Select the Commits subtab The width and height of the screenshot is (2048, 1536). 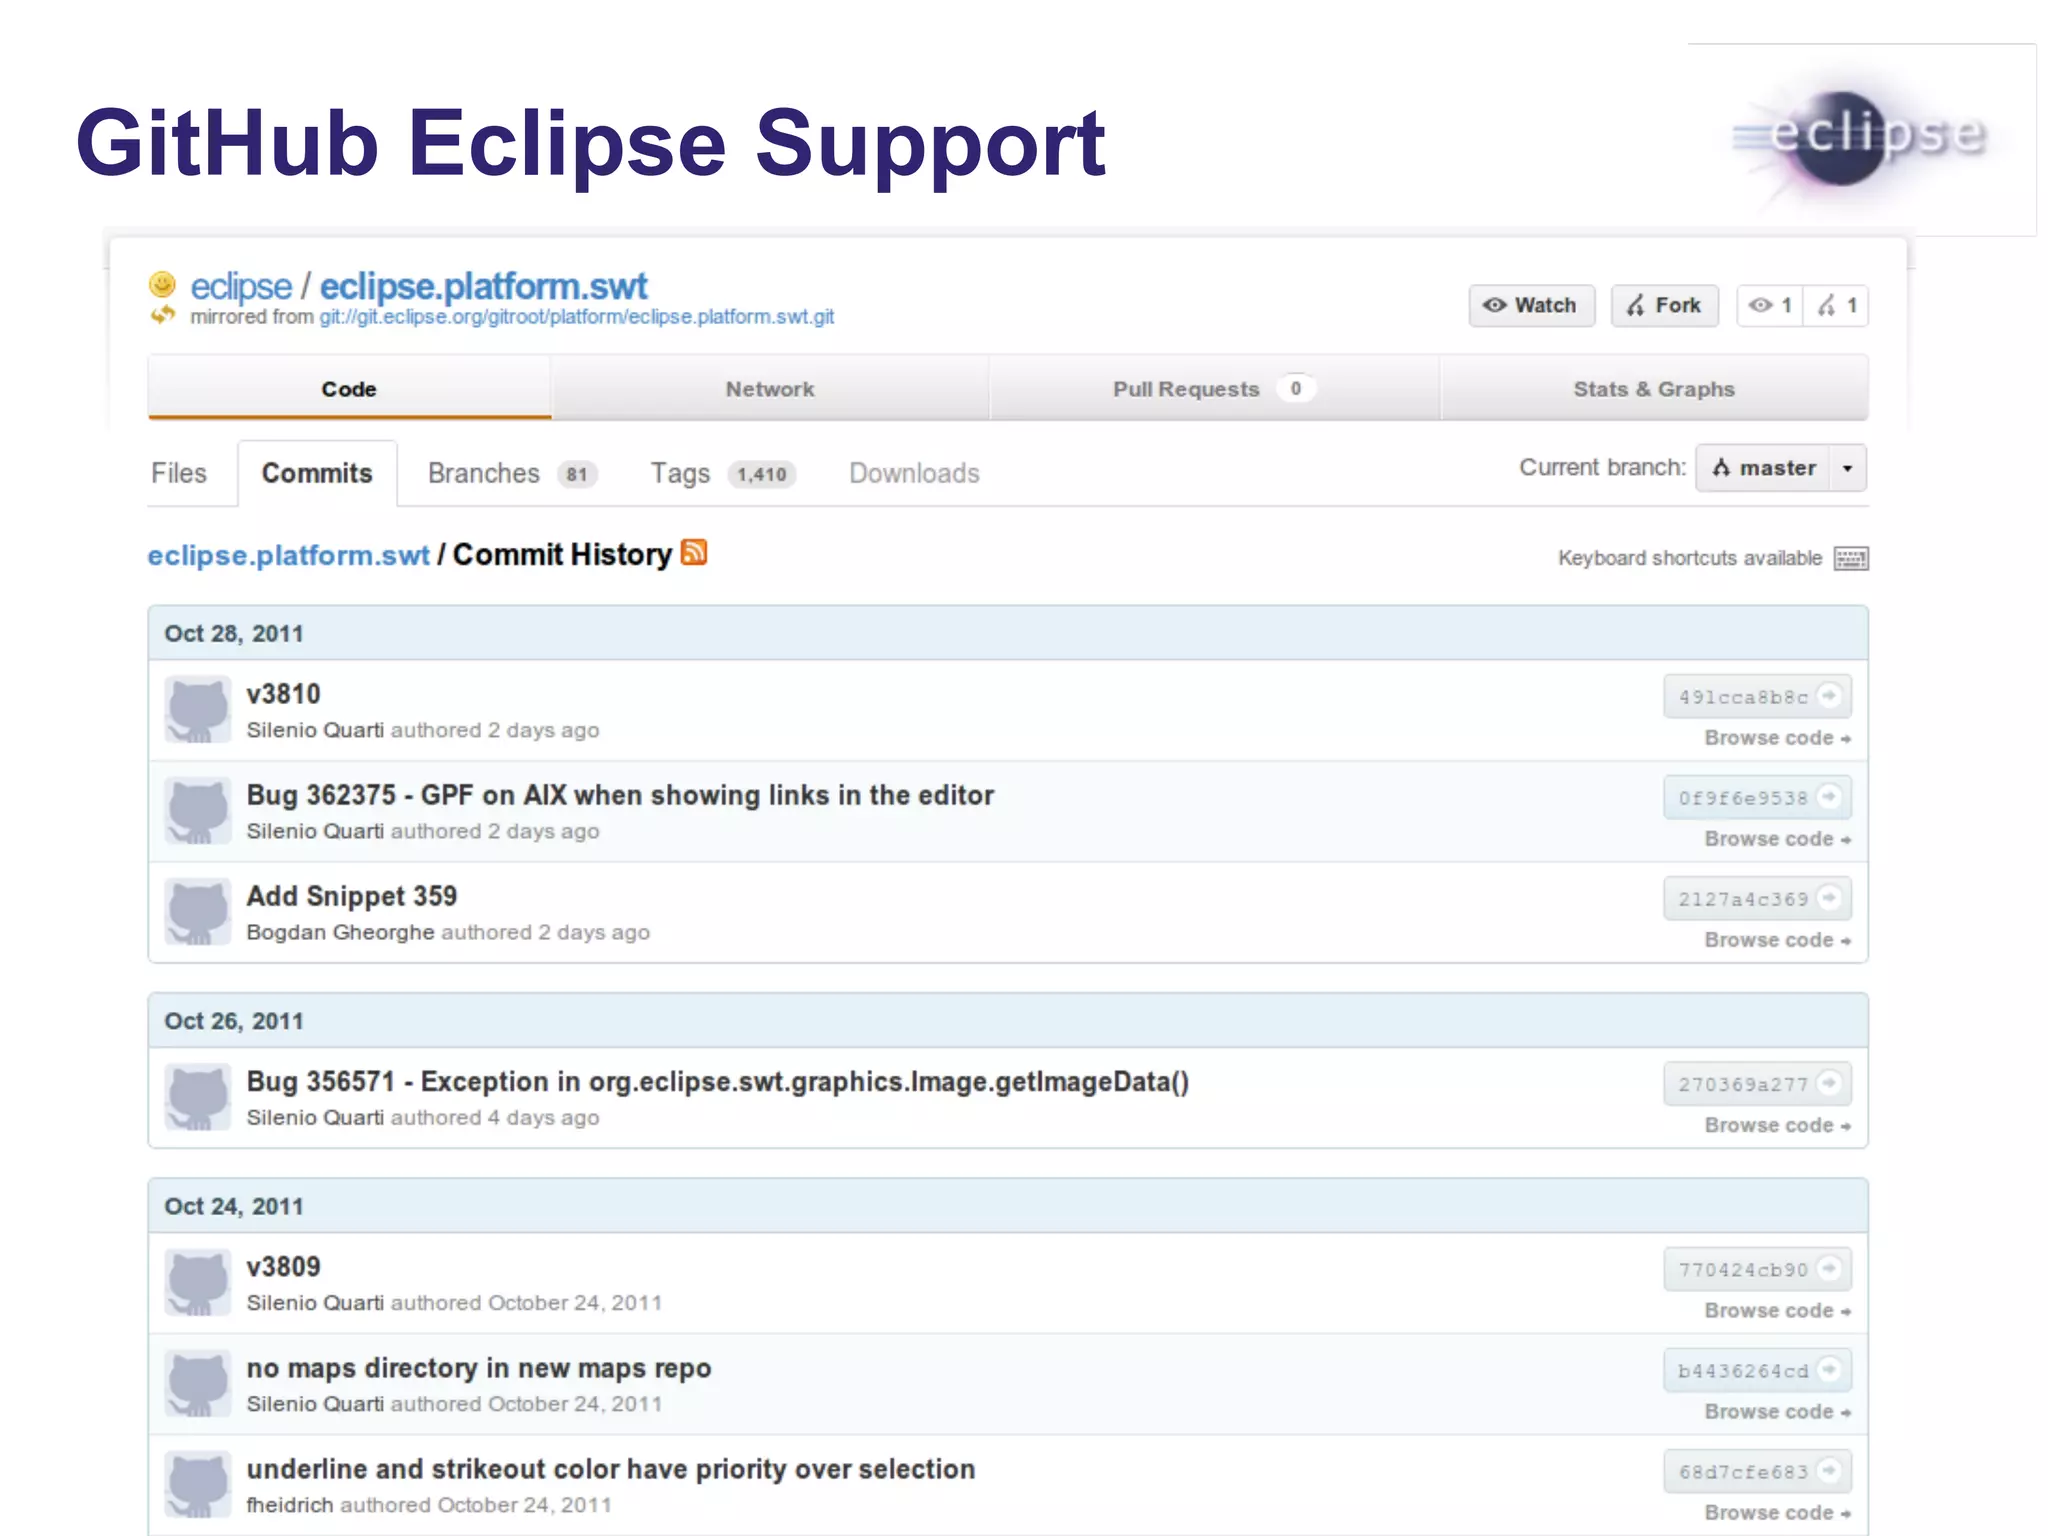317,473
